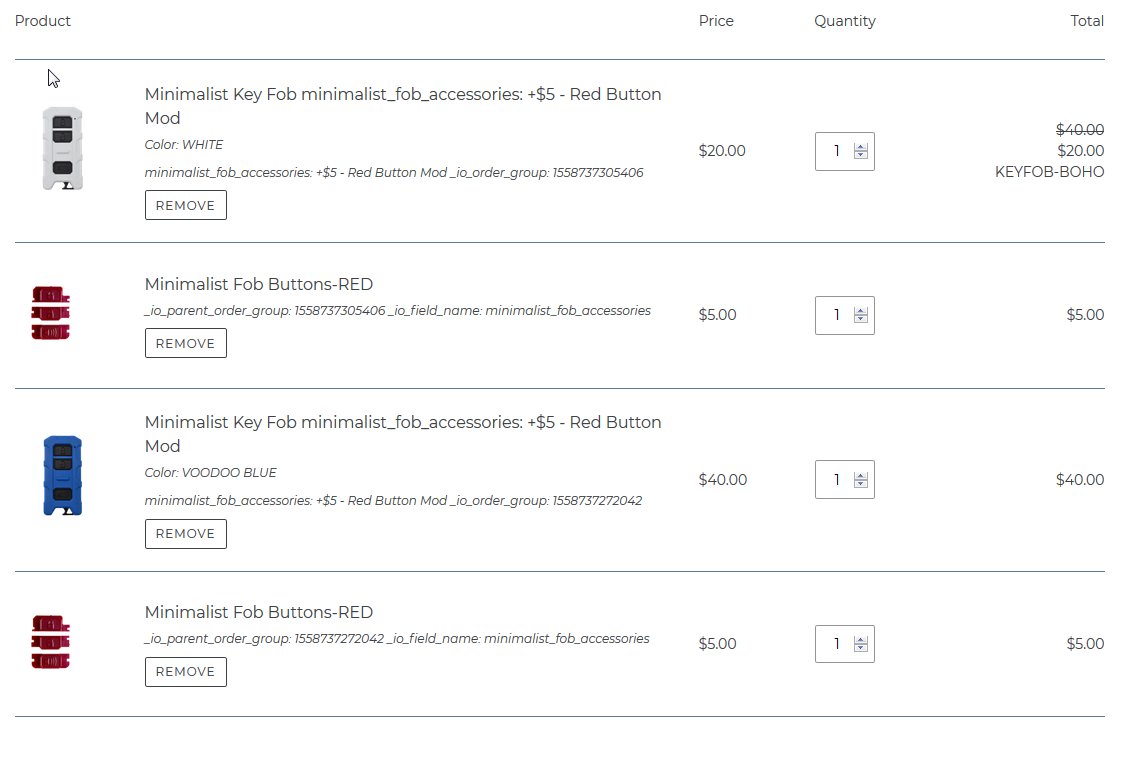Focus the white Key Fob quantity field
The height and width of the screenshot is (762, 1134).
click(836, 151)
